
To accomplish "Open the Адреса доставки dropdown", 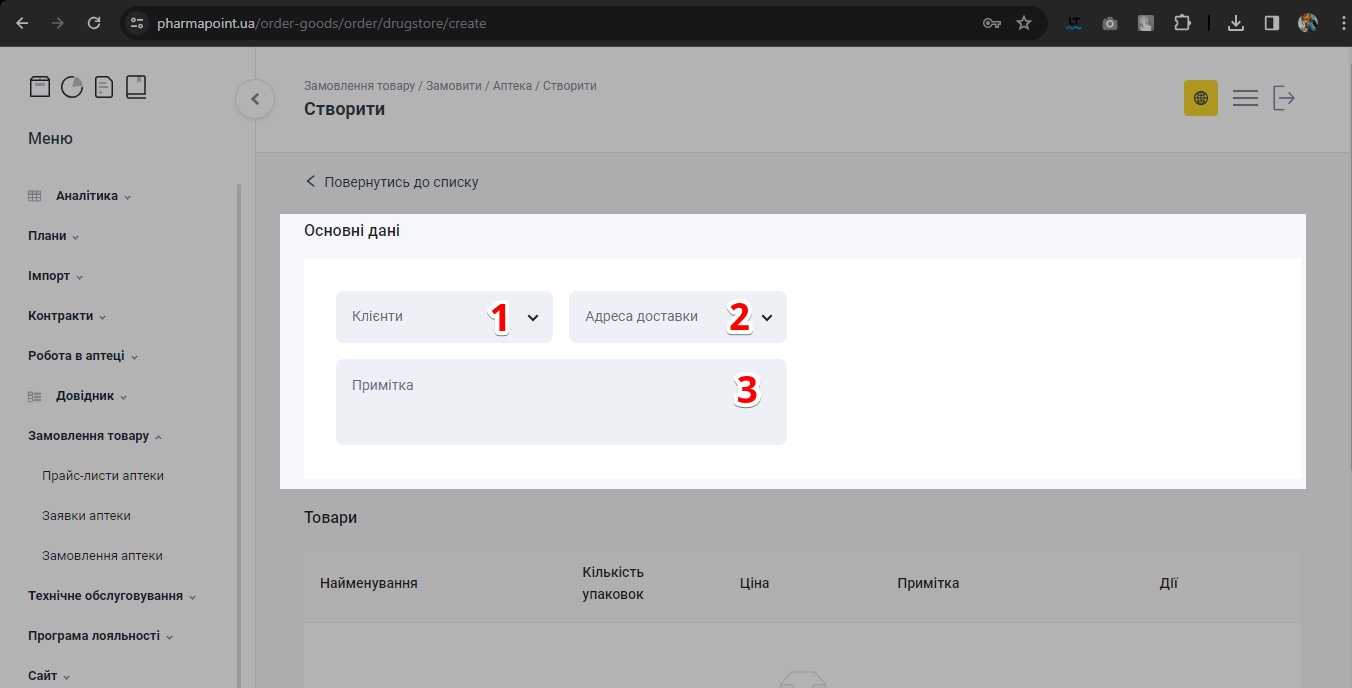I will pos(677,317).
